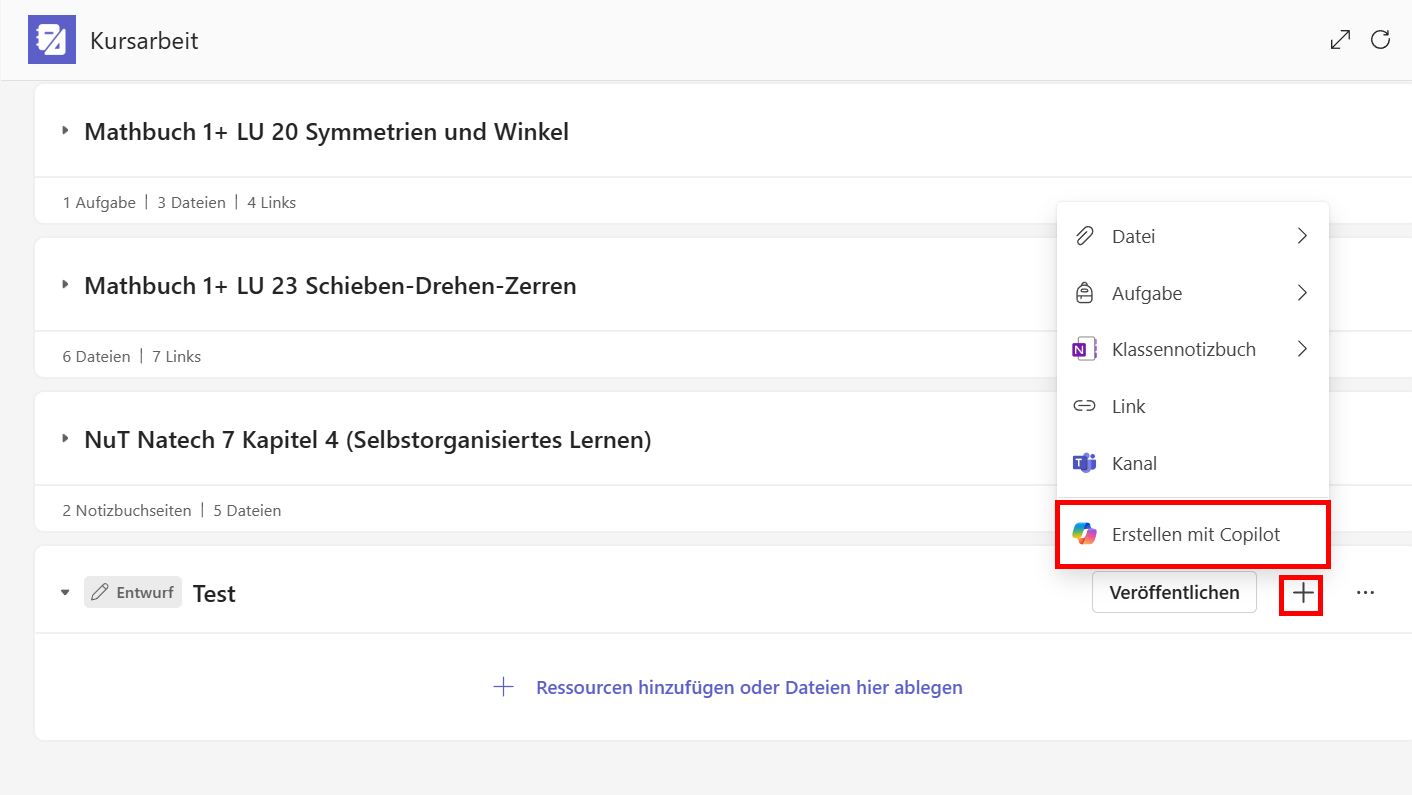The width and height of the screenshot is (1412, 795).
Task: Click the Teams Kanal icon
Action: click(1084, 463)
